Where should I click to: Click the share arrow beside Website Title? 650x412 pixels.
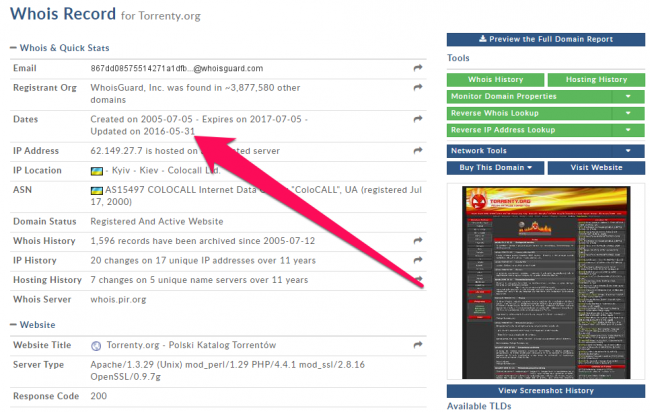pyautogui.click(x=418, y=344)
